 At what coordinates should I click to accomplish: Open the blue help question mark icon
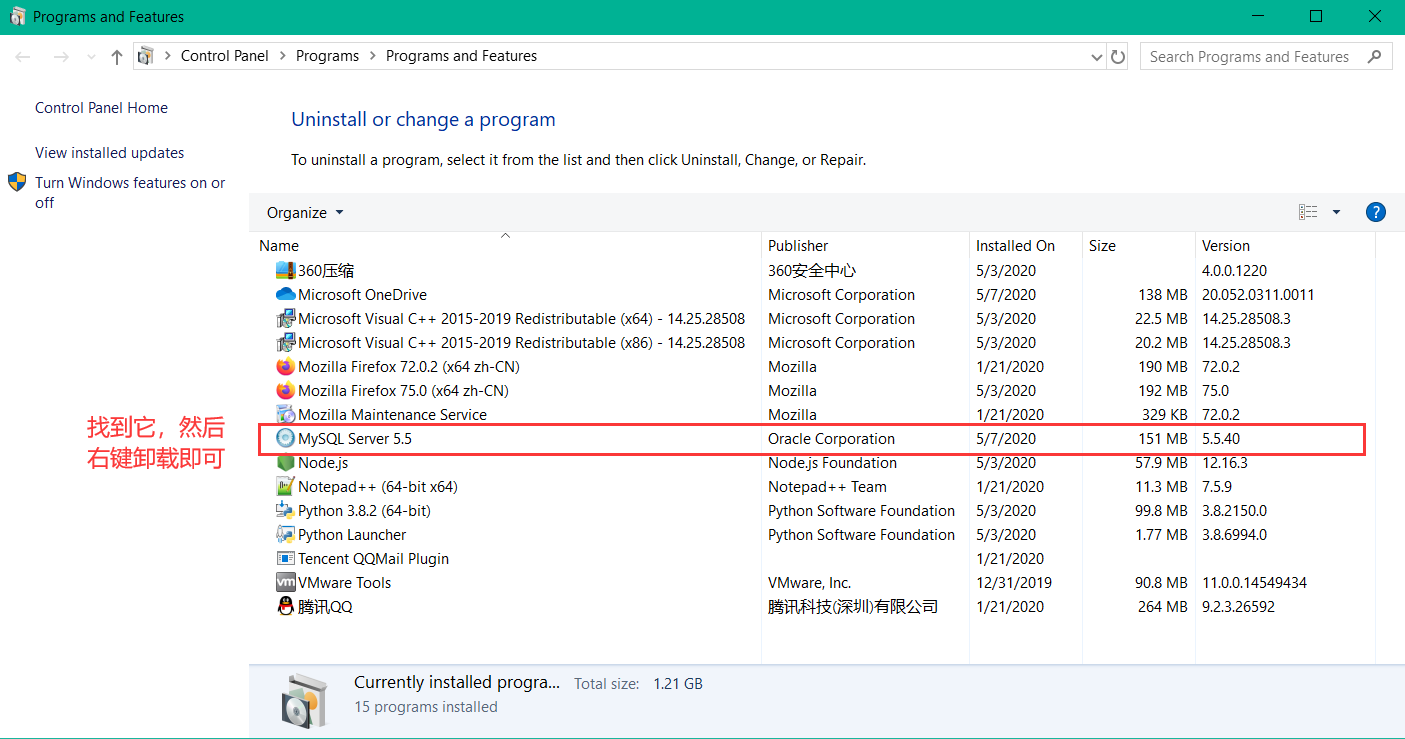pyautogui.click(x=1375, y=212)
